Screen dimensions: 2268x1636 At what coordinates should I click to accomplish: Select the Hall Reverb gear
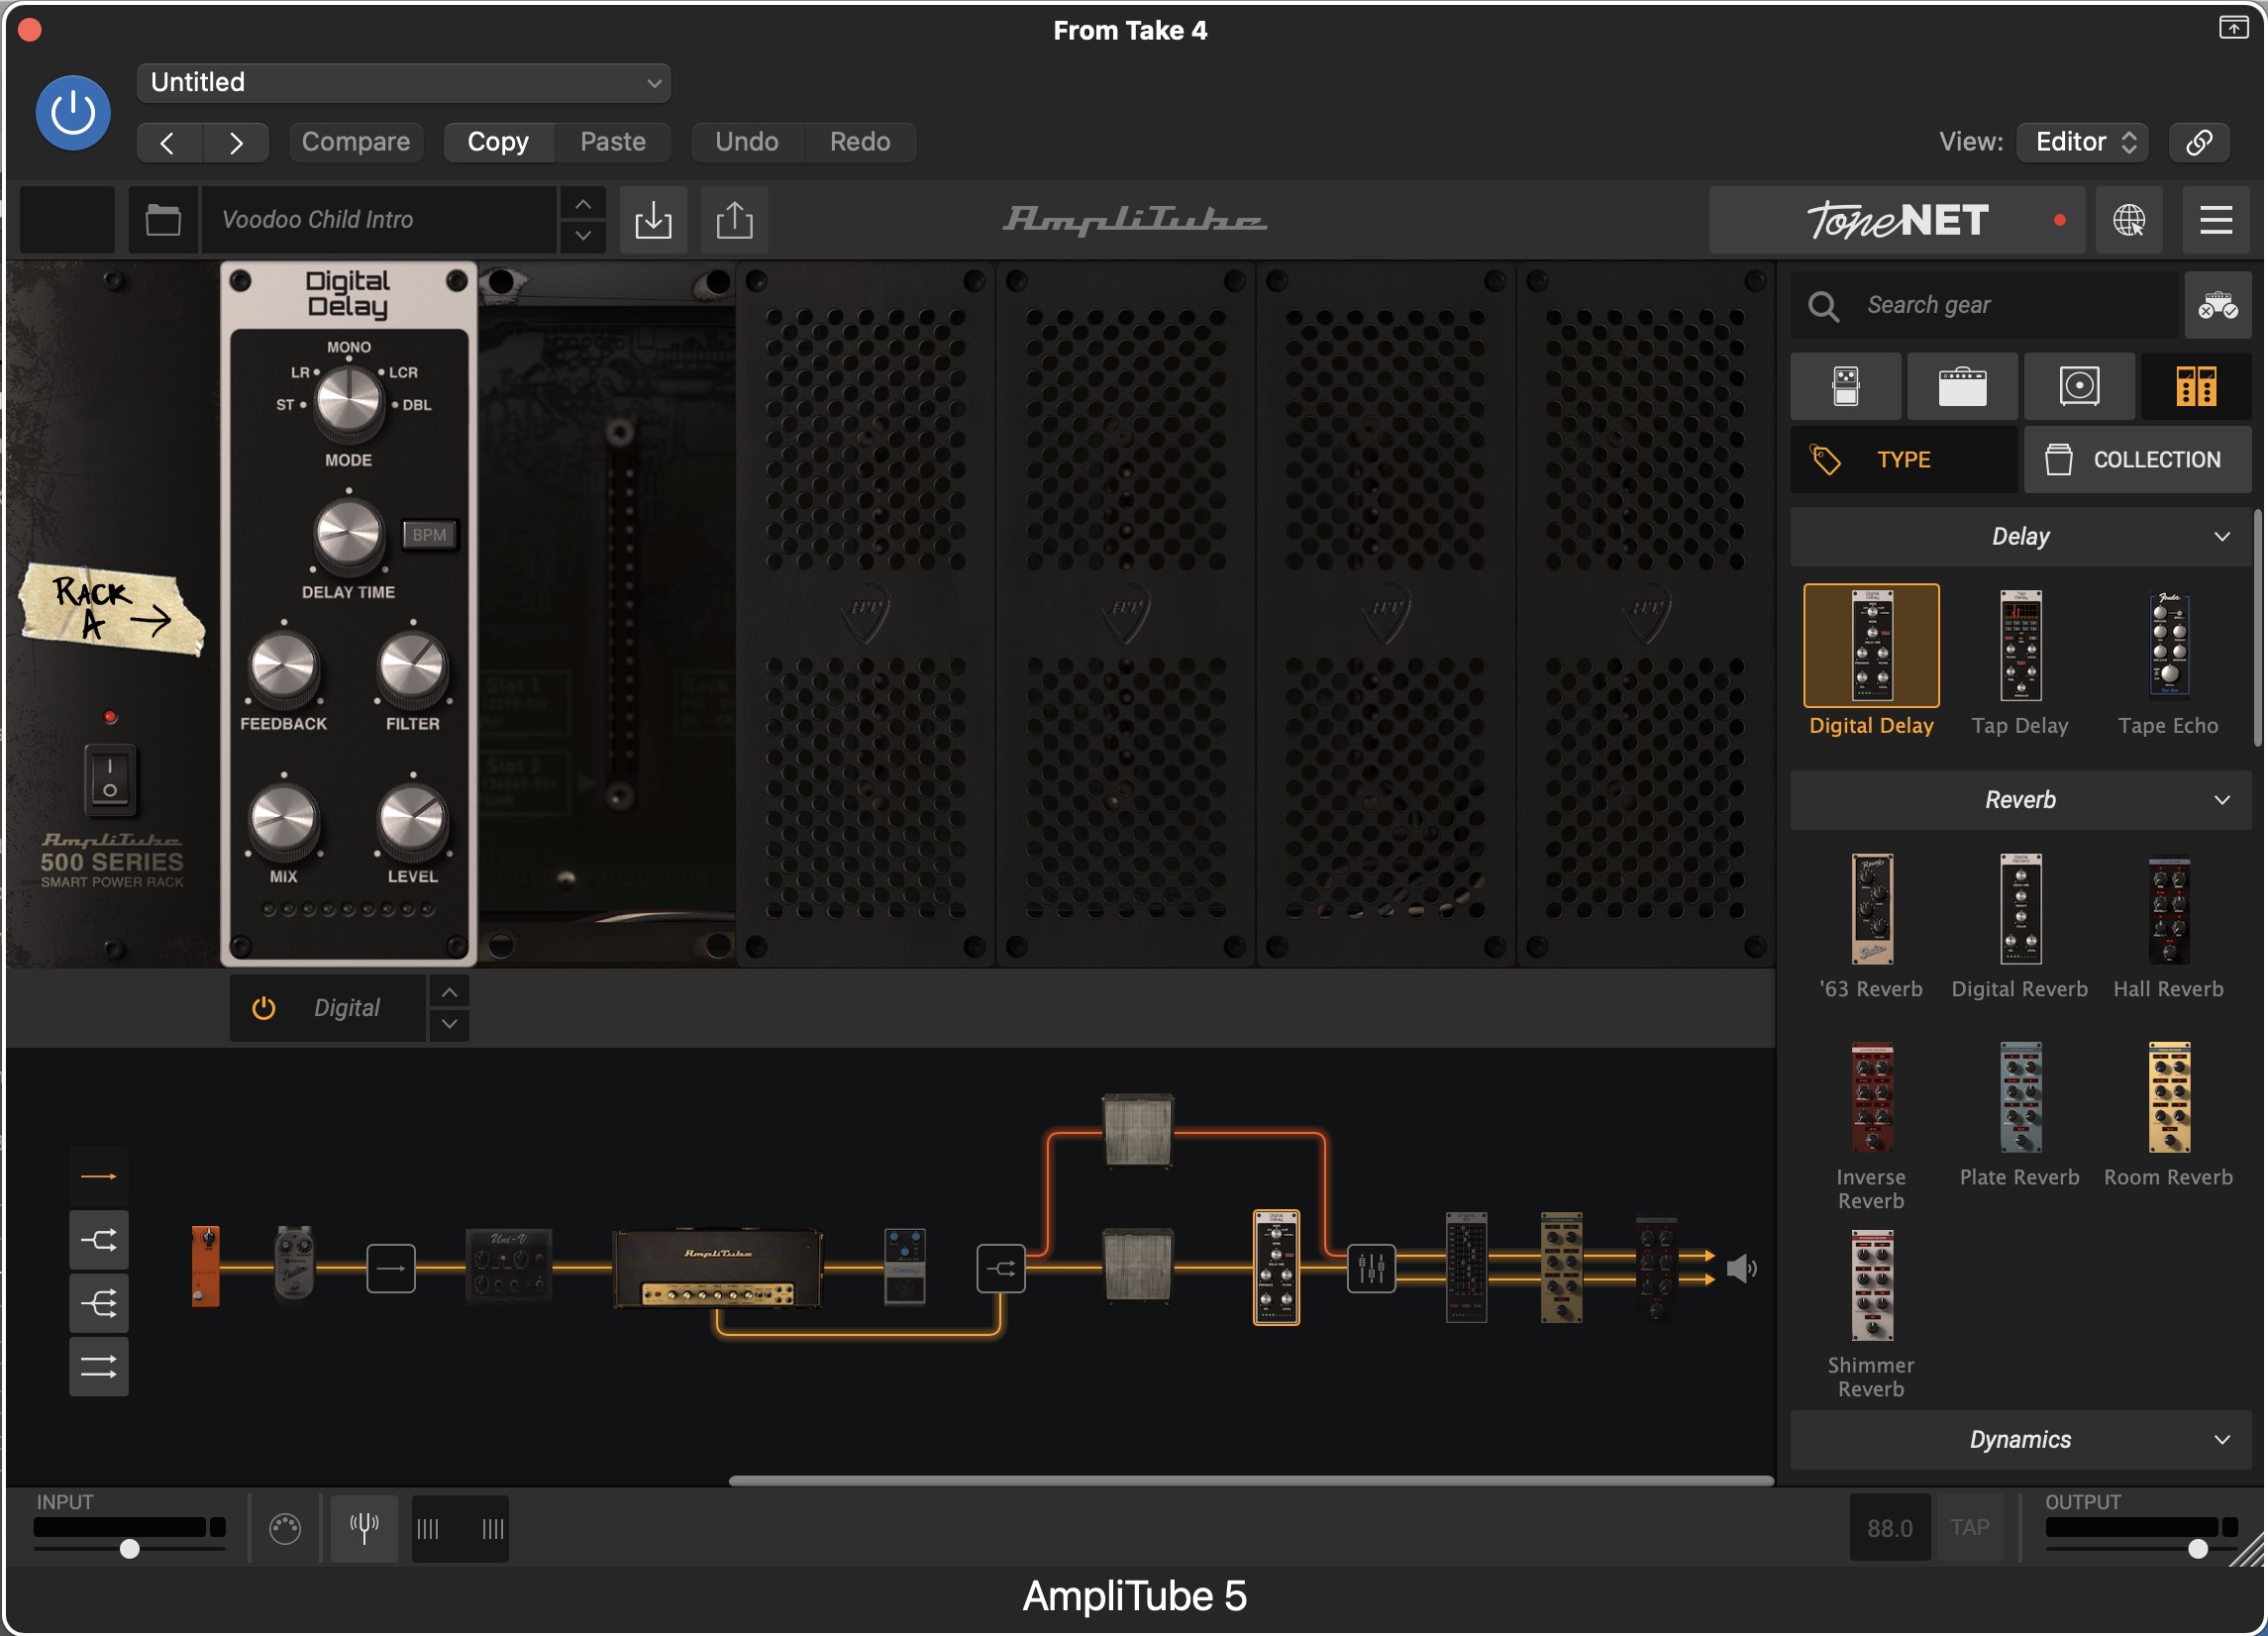tap(2169, 909)
